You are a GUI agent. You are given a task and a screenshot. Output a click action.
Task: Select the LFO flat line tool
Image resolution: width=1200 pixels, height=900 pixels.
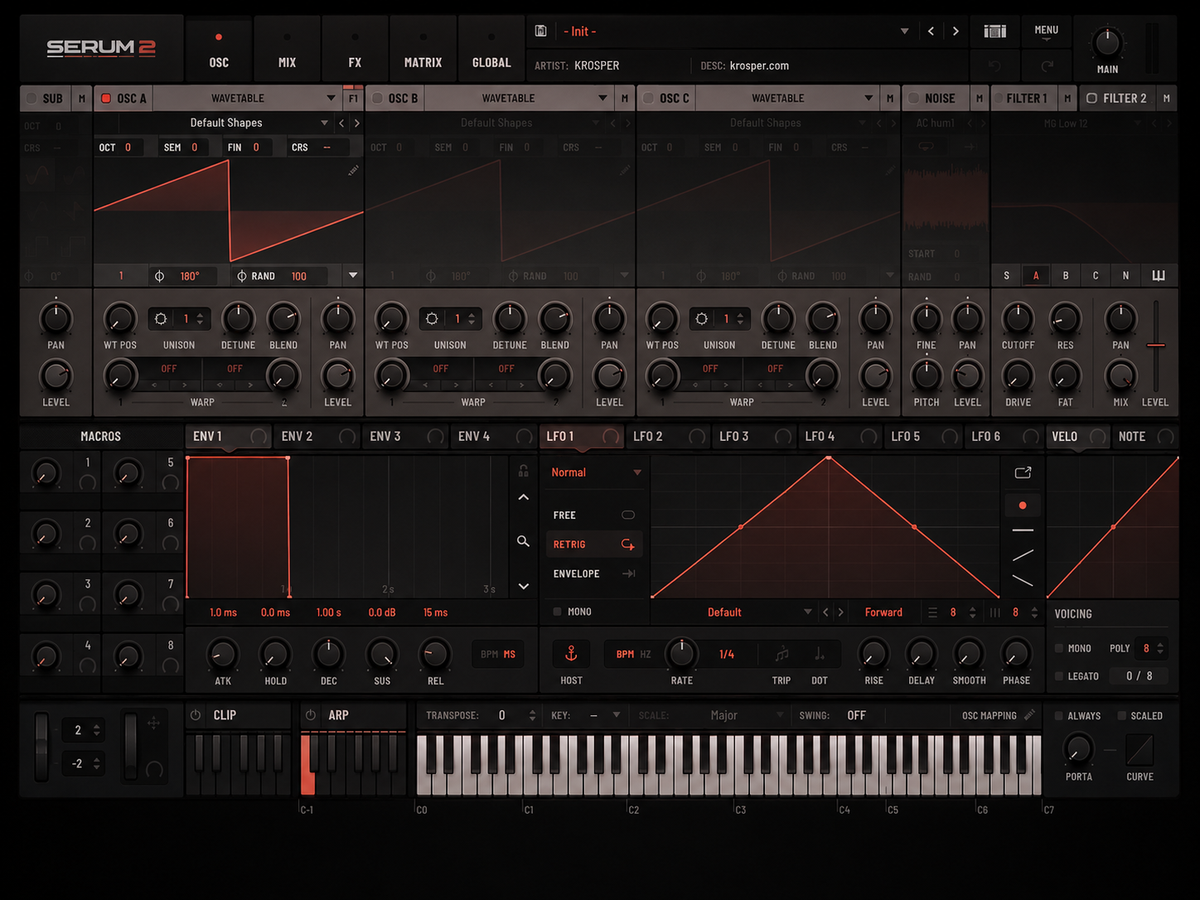1022,530
